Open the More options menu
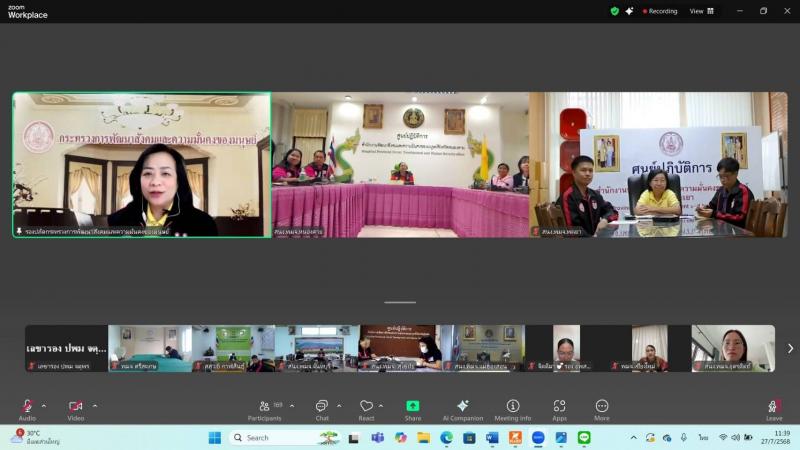This screenshot has width=800, height=450. click(602, 410)
